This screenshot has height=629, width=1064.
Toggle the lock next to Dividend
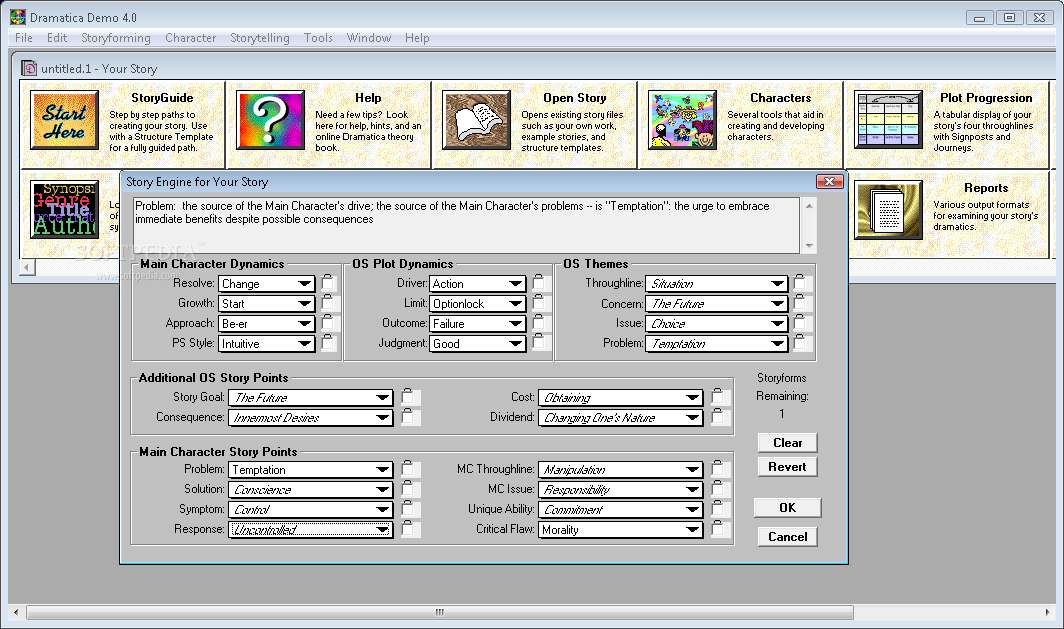pos(717,417)
